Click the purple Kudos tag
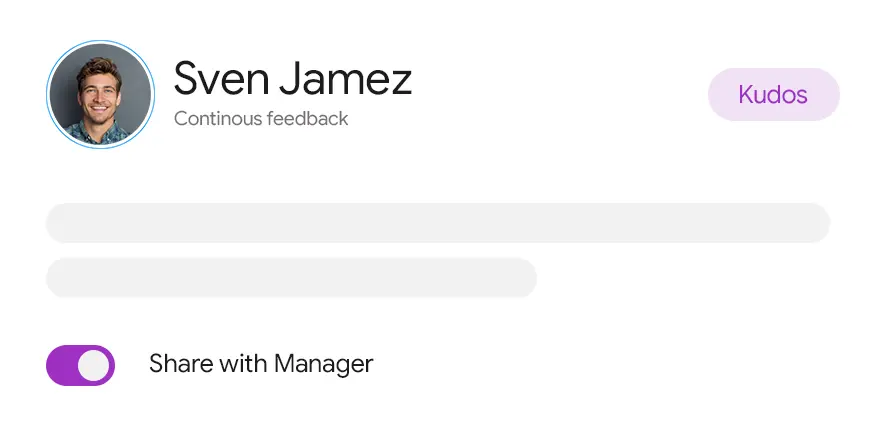The width and height of the screenshot is (896, 439). [x=773, y=95]
